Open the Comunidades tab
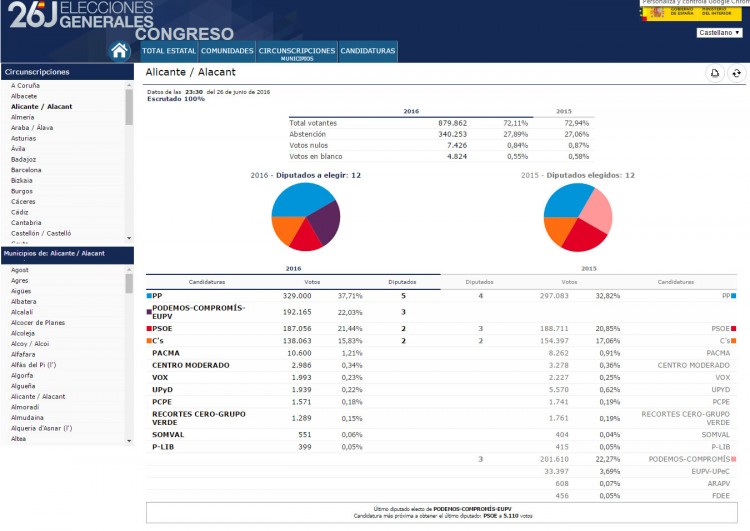The width and height of the screenshot is (750, 531). pyautogui.click(x=227, y=51)
